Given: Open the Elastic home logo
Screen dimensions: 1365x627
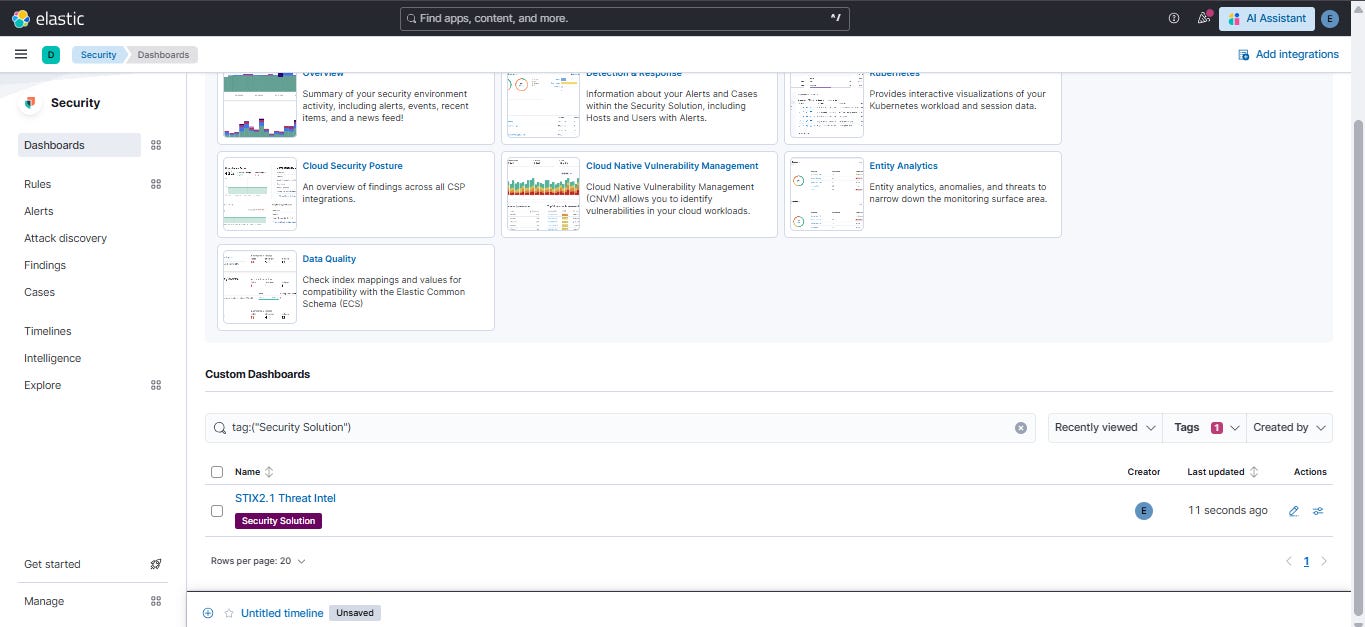Looking at the screenshot, I should click(48, 18).
